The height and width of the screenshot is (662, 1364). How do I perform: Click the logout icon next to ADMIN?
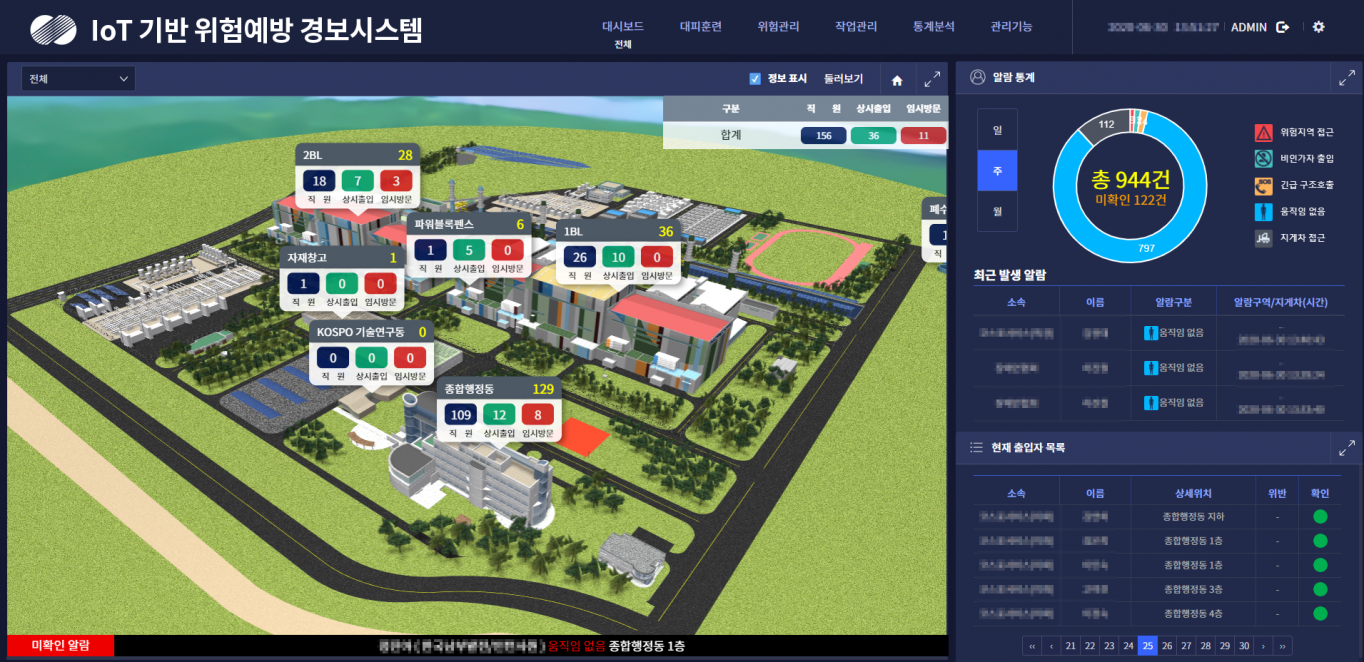pyautogui.click(x=1283, y=27)
